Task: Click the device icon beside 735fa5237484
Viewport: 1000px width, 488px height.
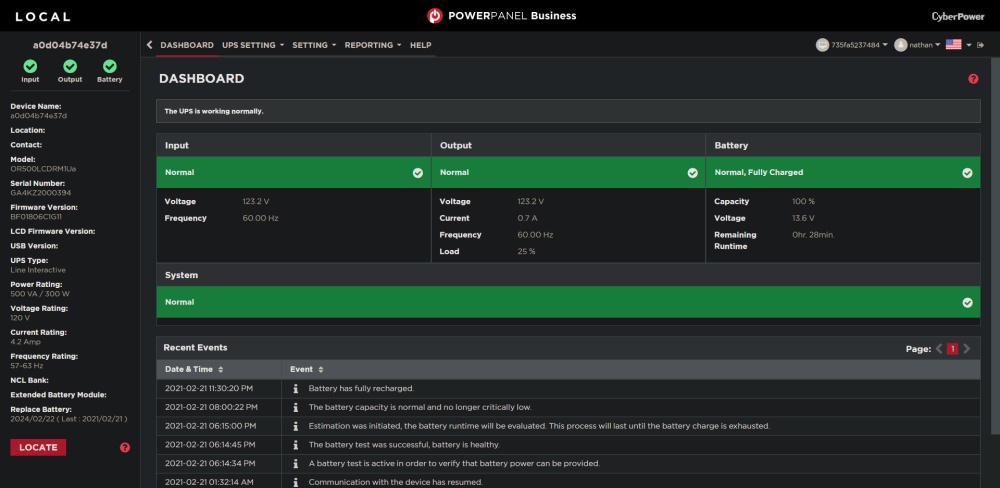Action: (x=822, y=45)
